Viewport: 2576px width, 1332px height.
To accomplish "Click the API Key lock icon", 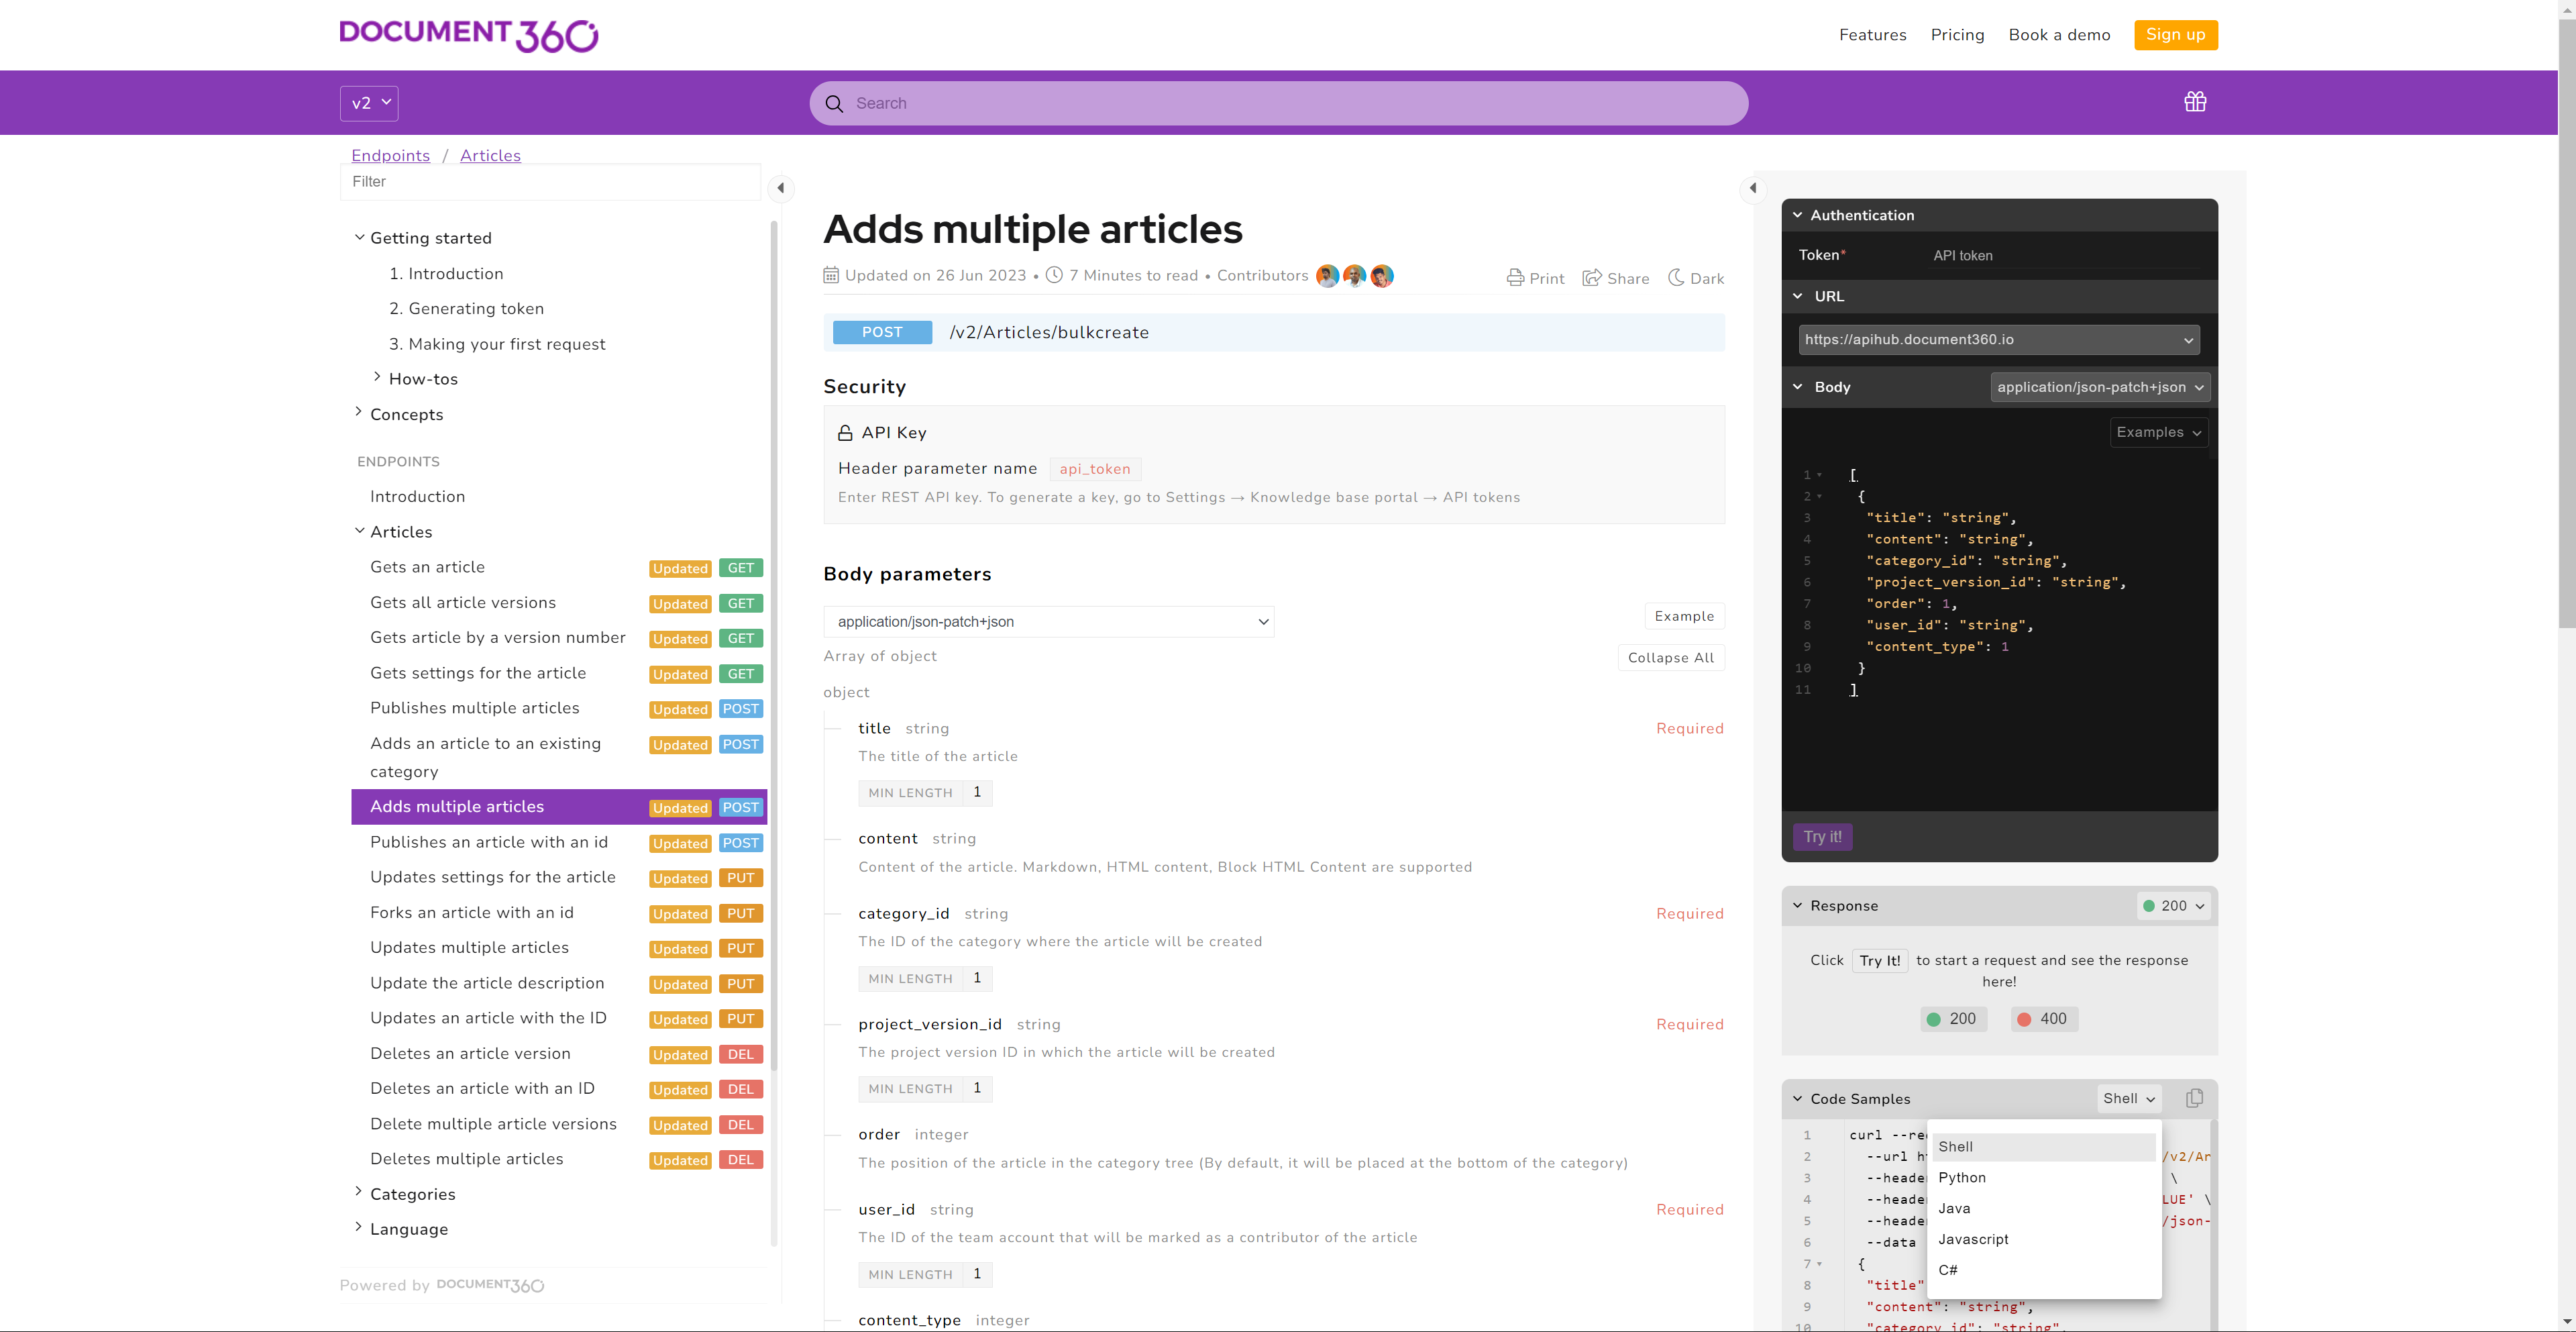I will 845,433.
